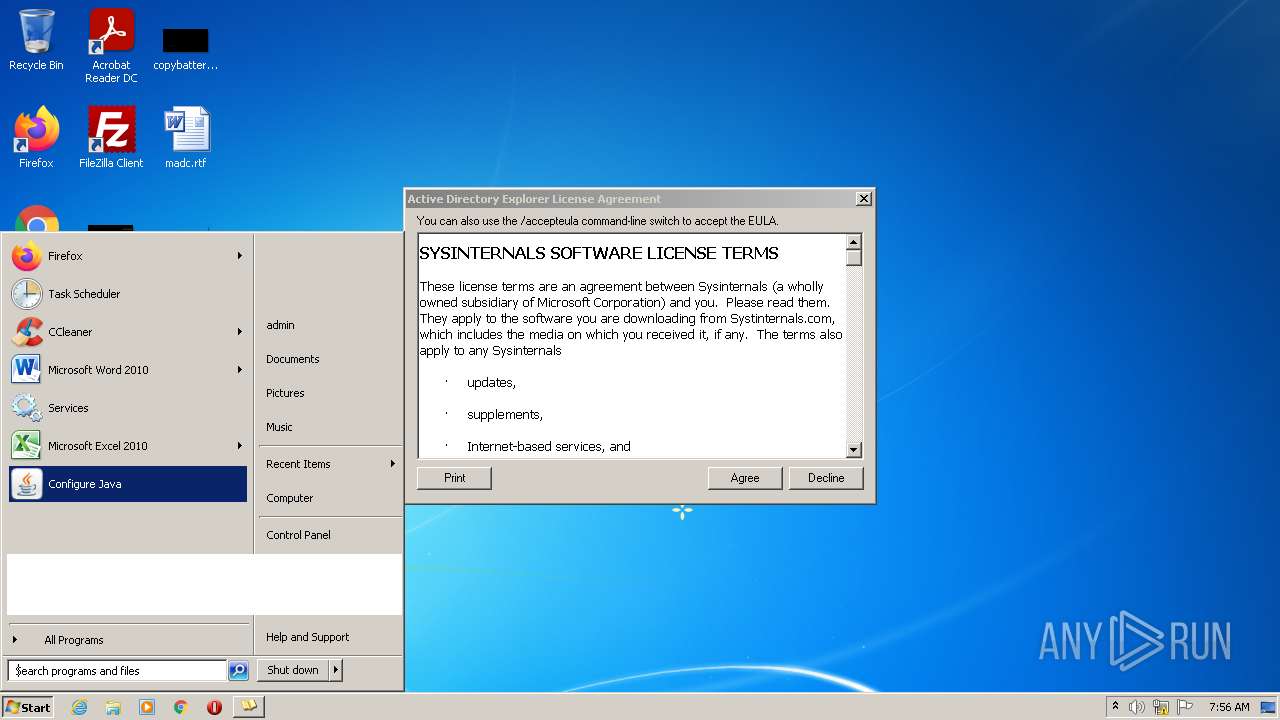
Task: Open Music from Start menu
Action: (279, 427)
